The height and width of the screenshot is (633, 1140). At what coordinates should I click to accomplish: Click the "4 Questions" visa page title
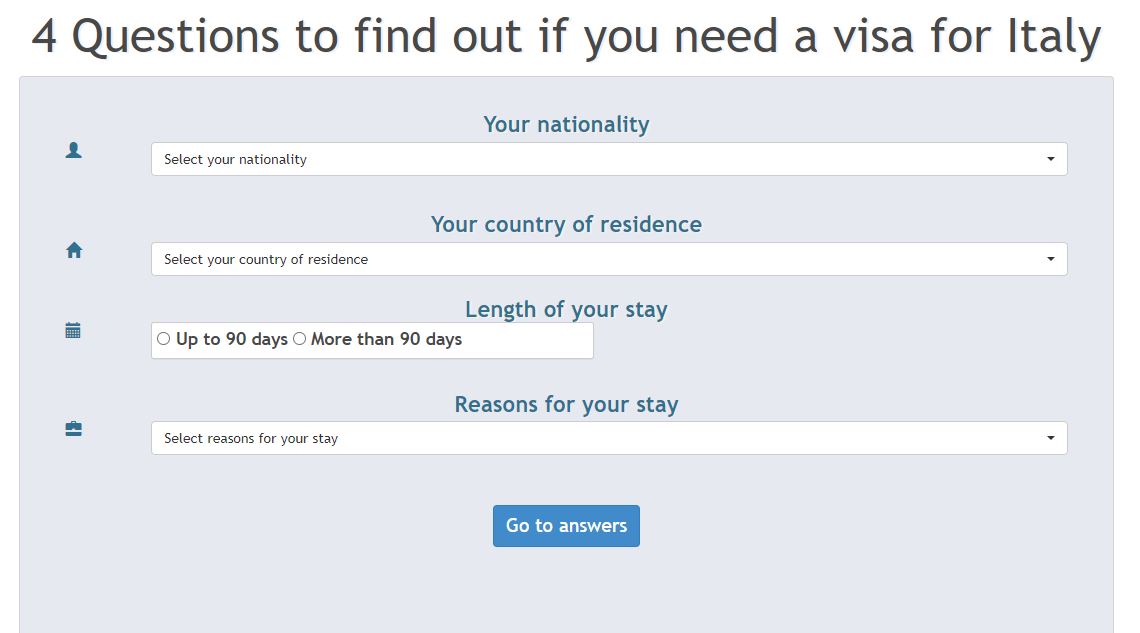tap(566, 37)
